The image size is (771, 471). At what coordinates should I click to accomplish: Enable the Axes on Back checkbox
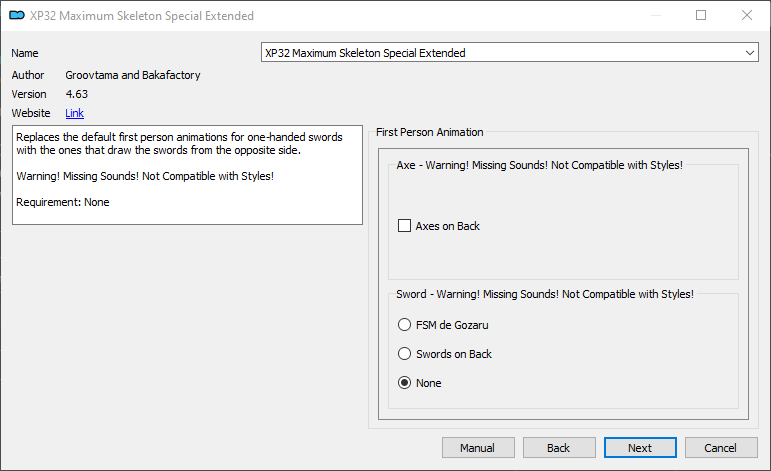(405, 226)
